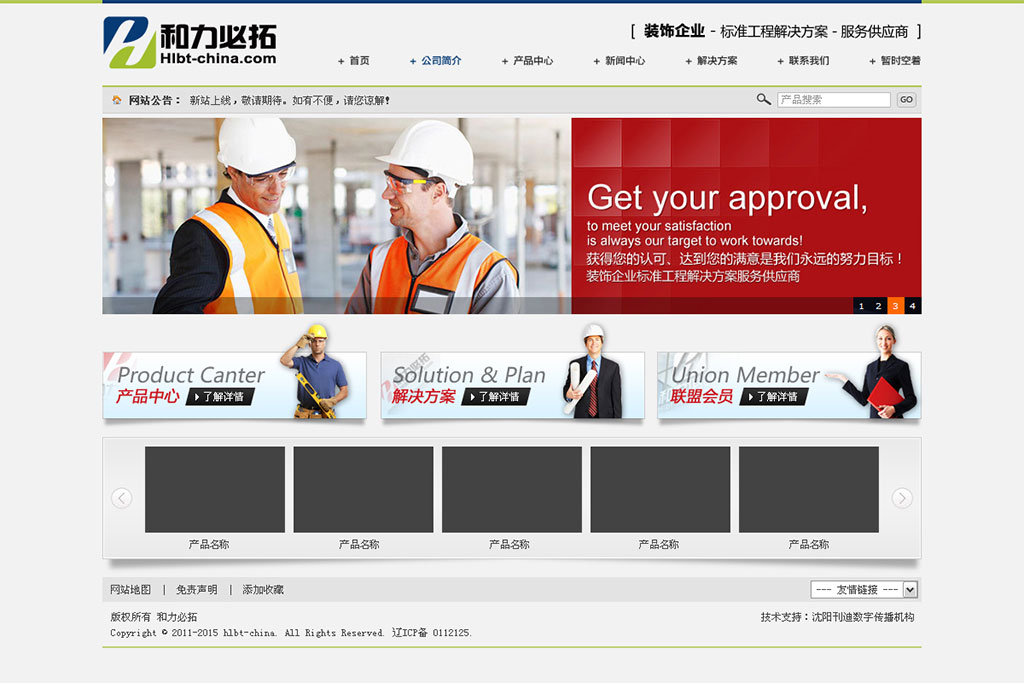Go to 产品中心 in navigation
Image resolution: width=1024 pixels, height=683 pixels.
pyautogui.click(x=532, y=61)
